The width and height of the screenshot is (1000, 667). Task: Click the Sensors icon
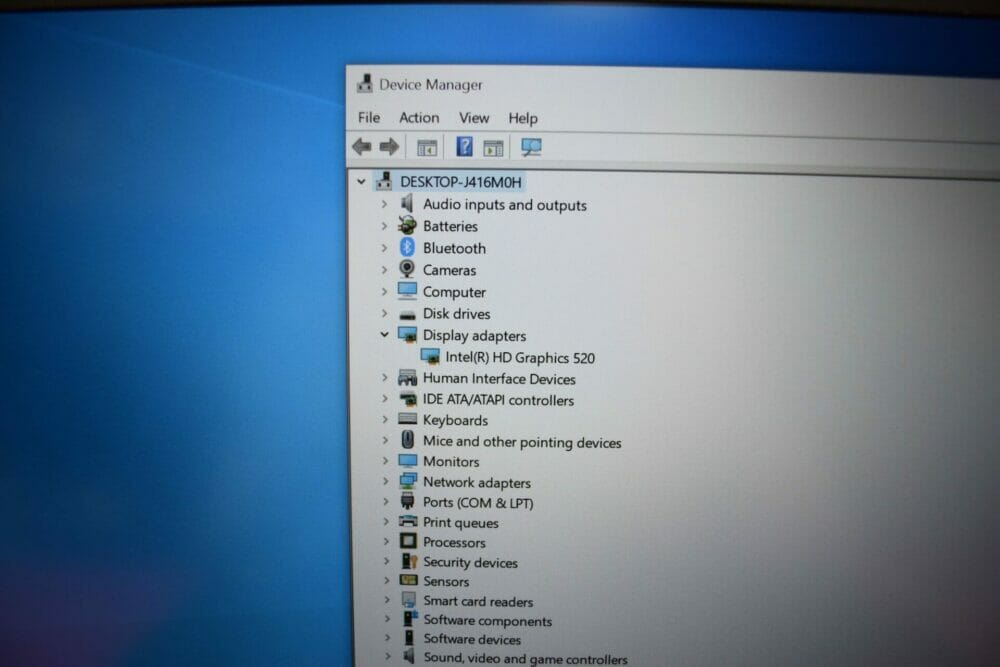coord(408,580)
